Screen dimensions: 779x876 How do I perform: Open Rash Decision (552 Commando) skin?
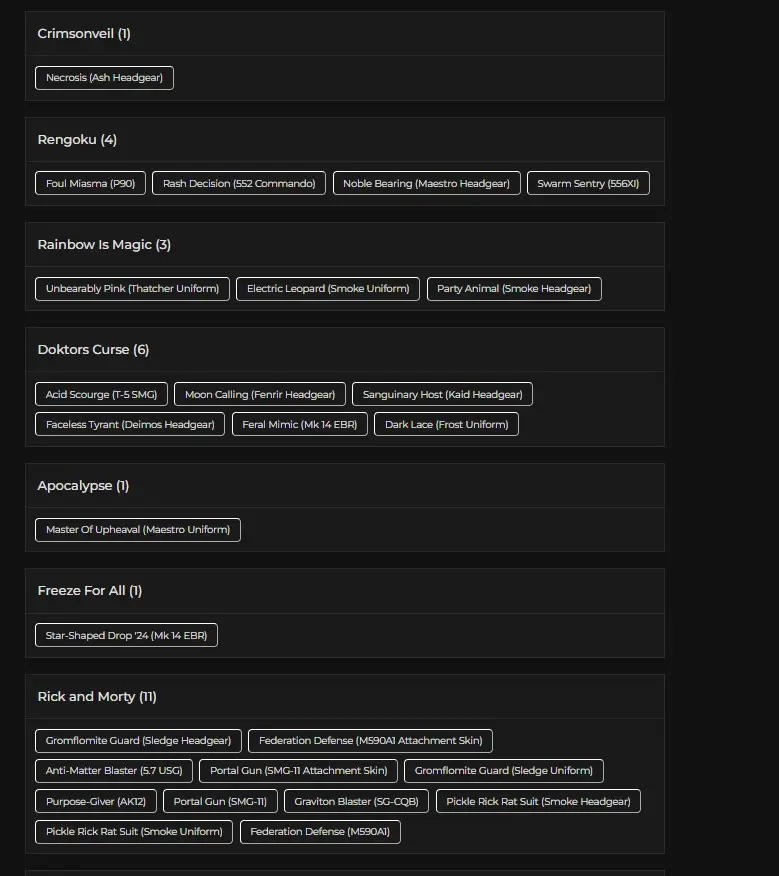pos(239,183)
